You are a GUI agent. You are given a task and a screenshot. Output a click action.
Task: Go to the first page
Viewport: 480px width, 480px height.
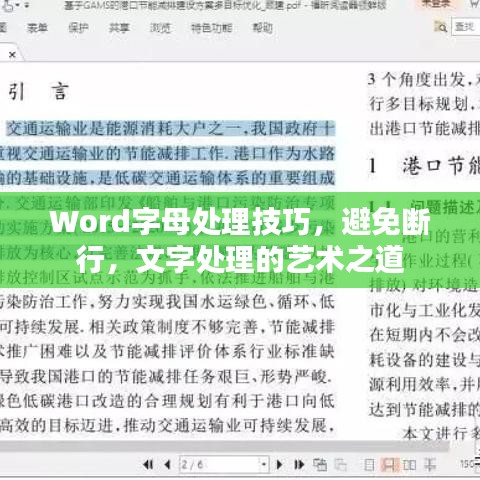(x=148, y=464)
